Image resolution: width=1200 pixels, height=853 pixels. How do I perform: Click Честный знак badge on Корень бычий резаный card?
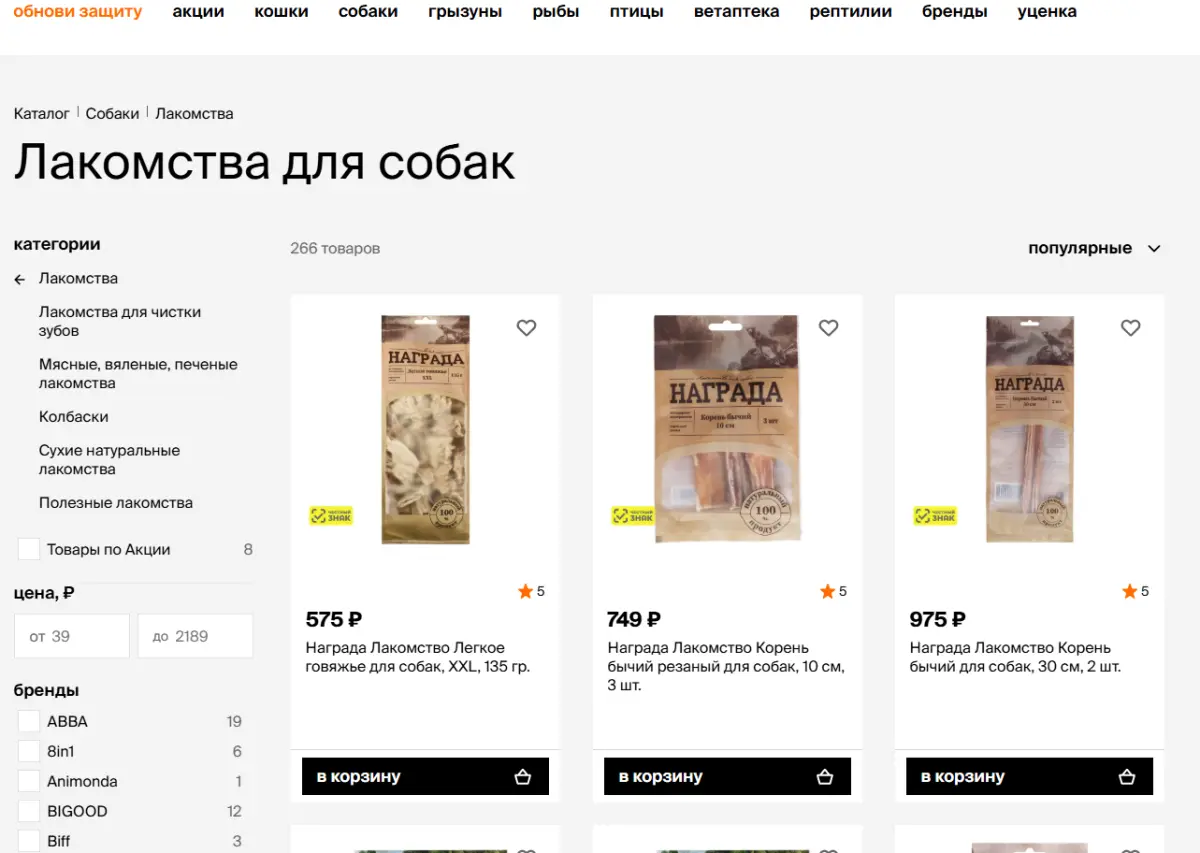point(633,515)
